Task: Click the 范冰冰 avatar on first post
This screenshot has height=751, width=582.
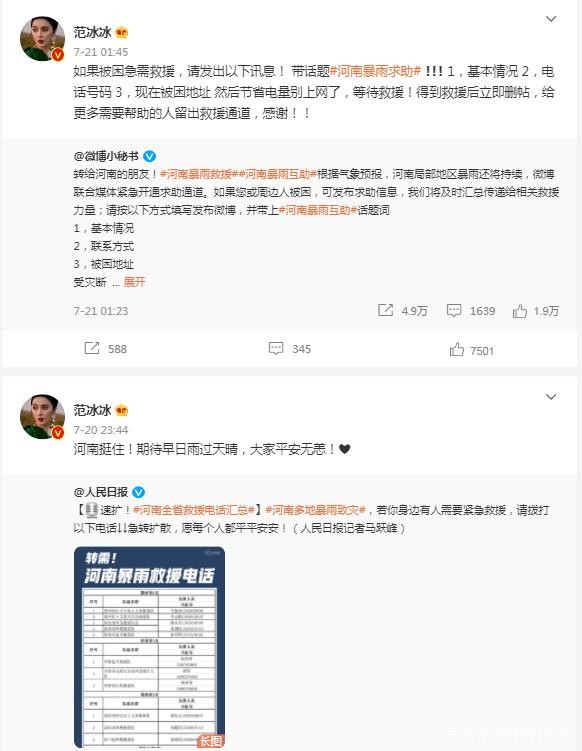Action: coord(42,39)
